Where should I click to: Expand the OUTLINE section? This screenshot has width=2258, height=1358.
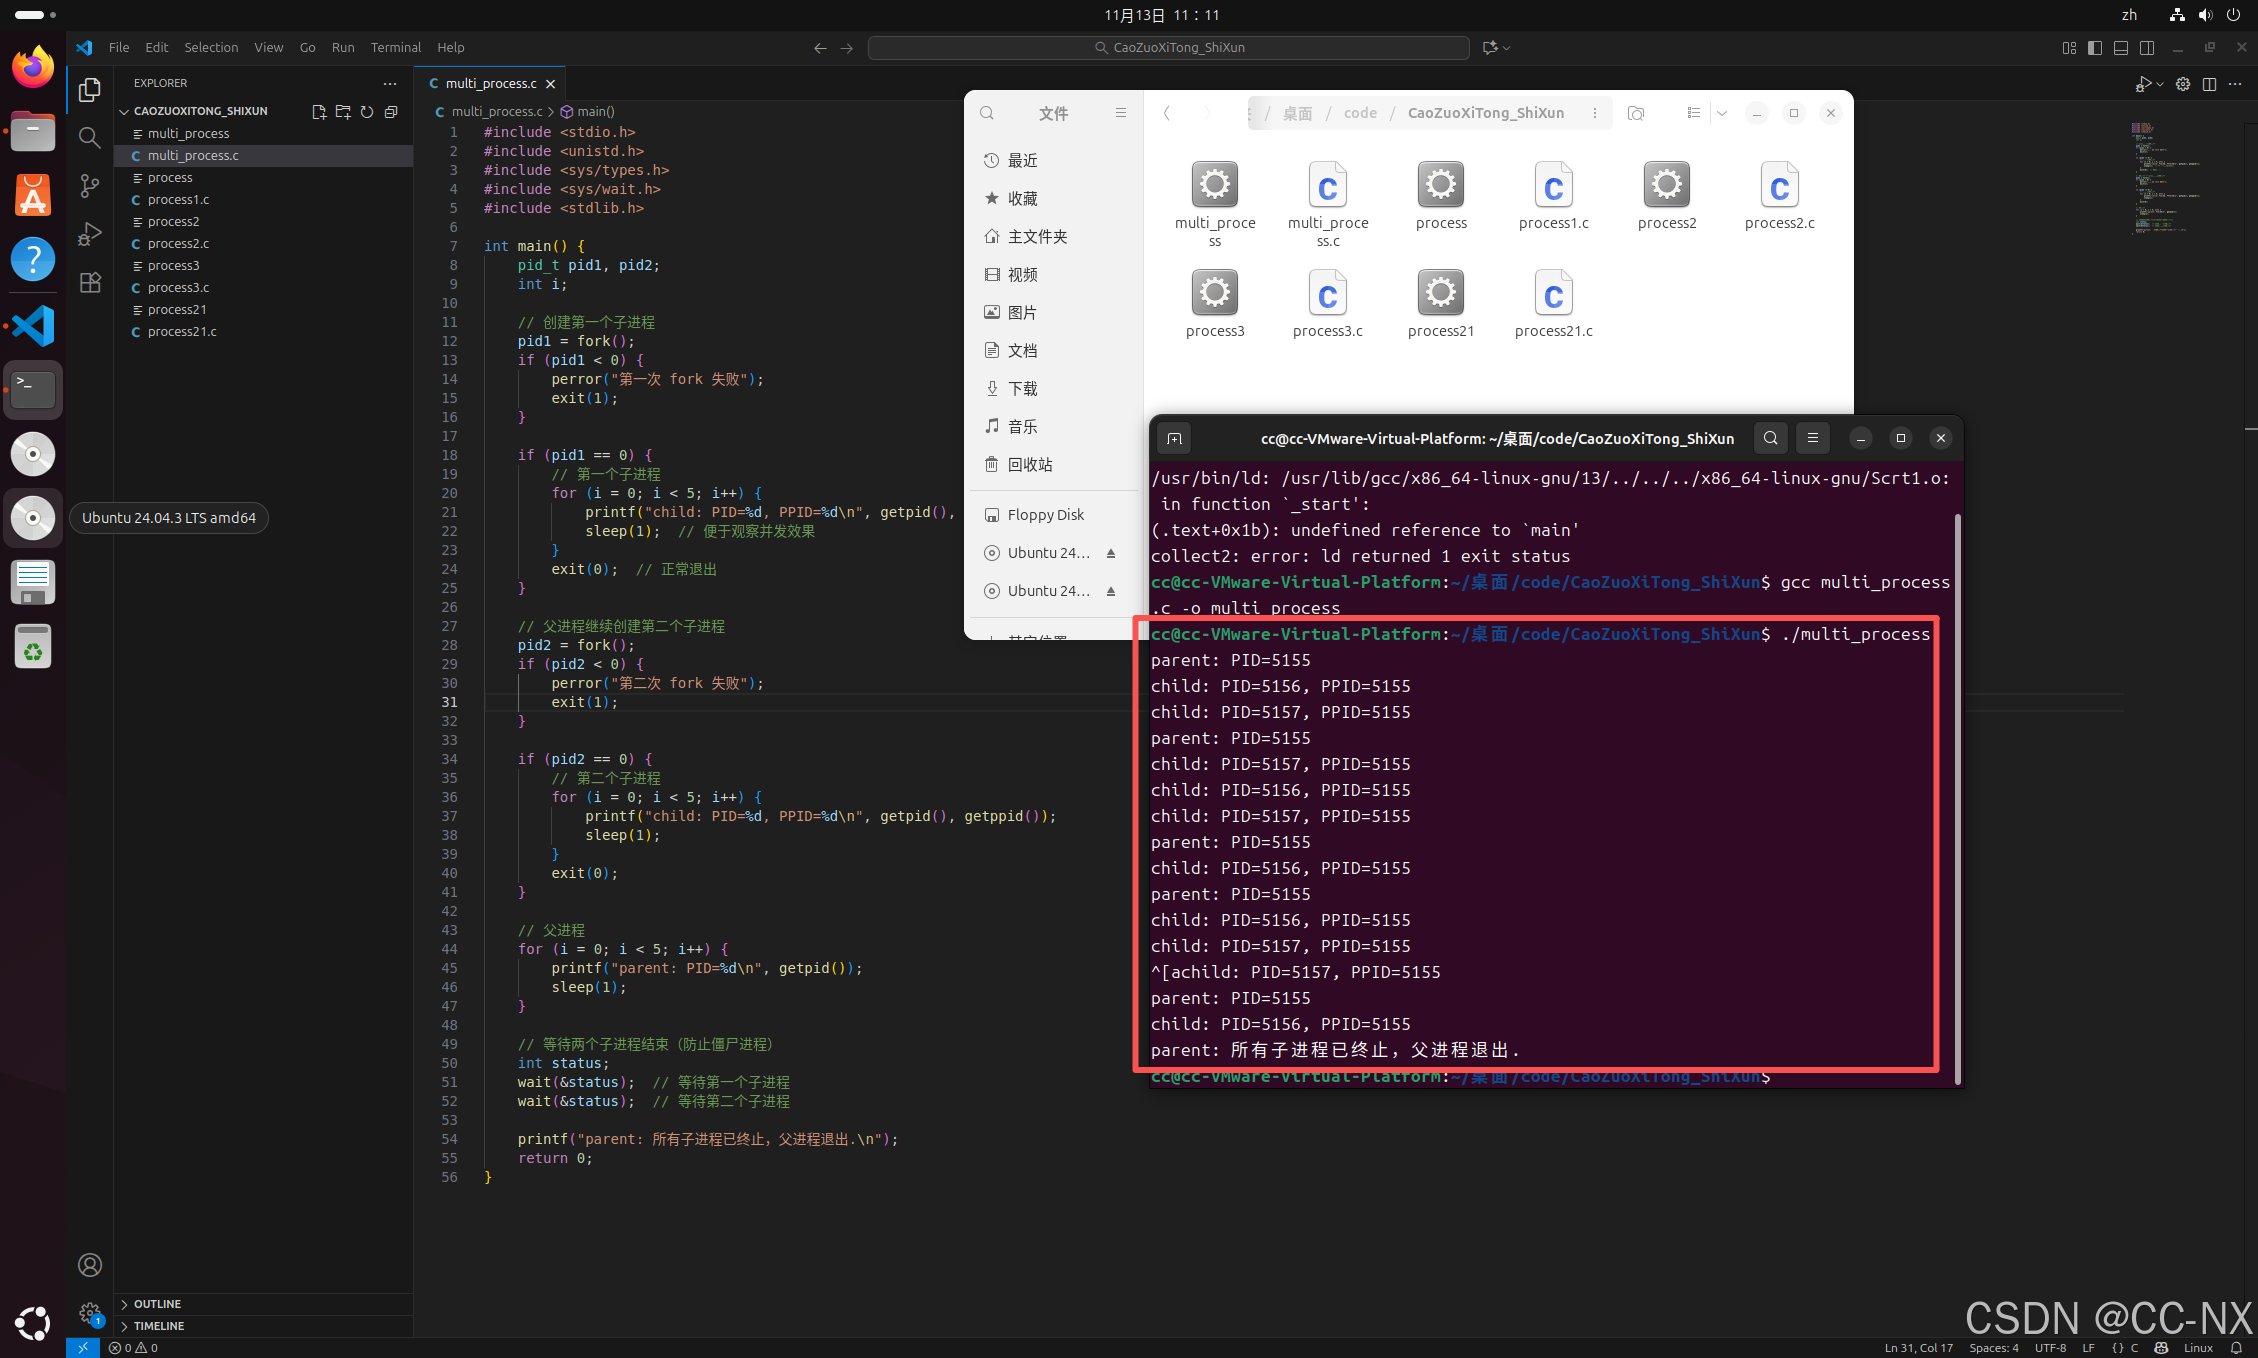click(157, 1304)
